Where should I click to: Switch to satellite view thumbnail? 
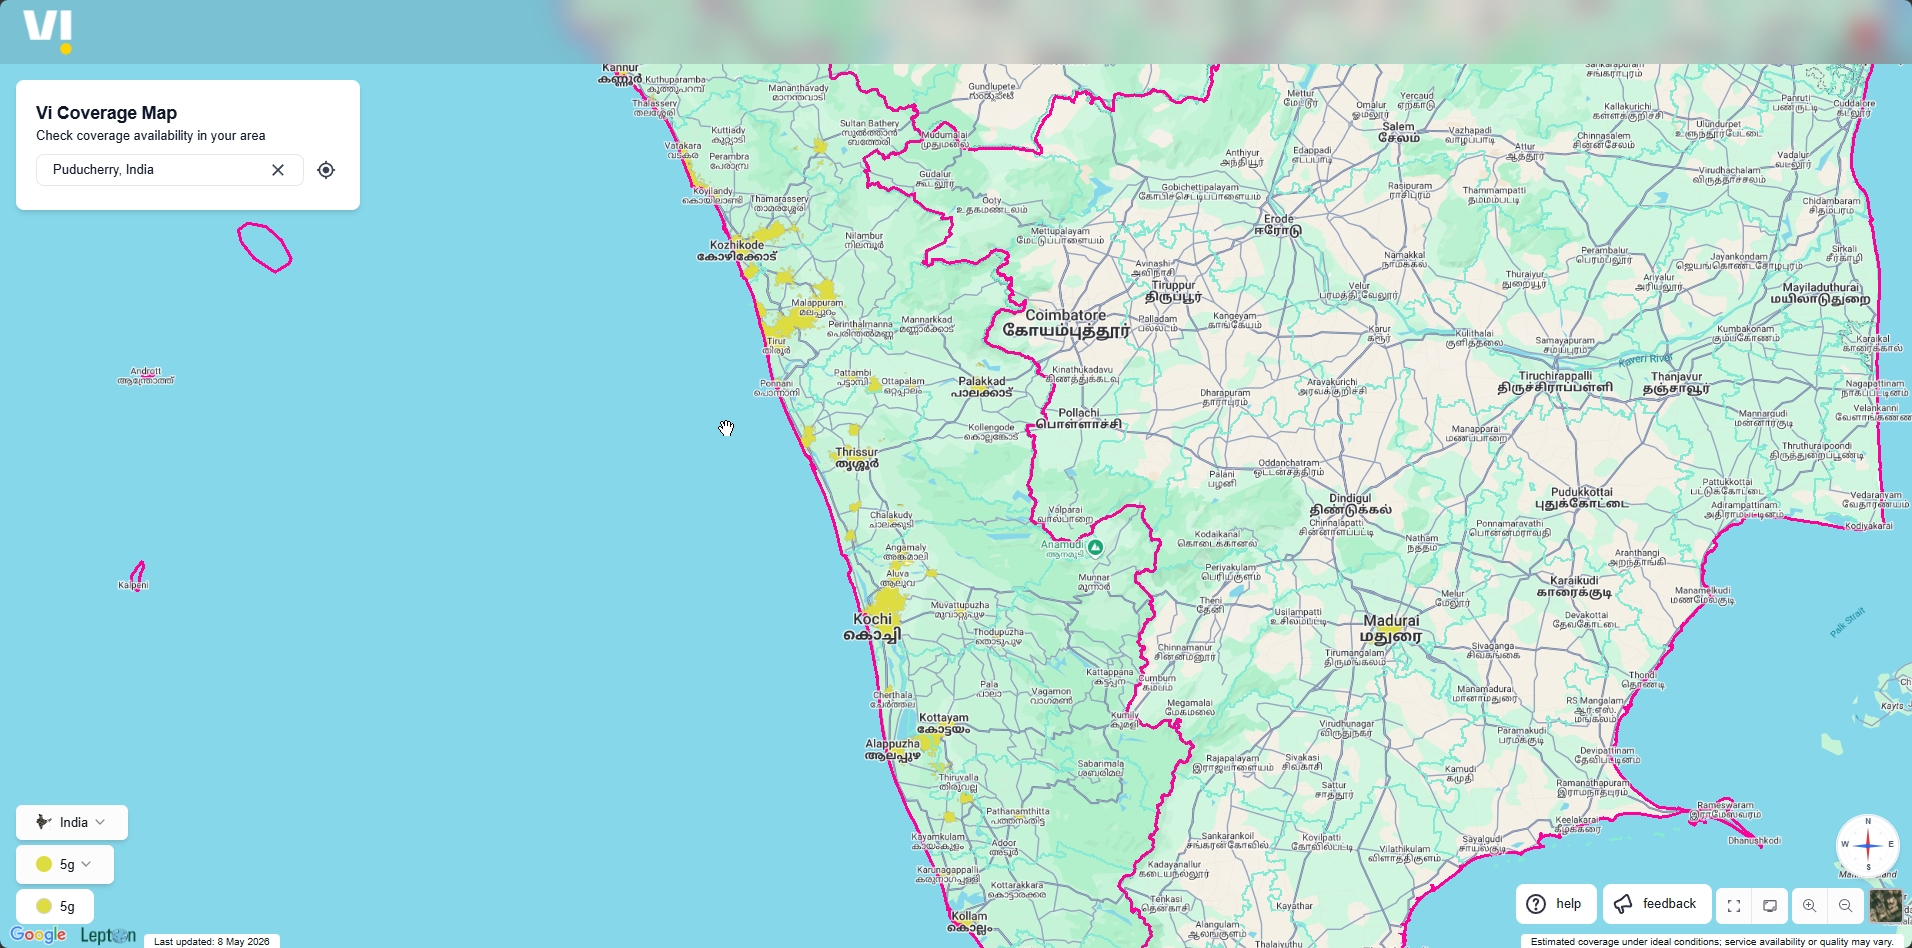point(1886,906)
